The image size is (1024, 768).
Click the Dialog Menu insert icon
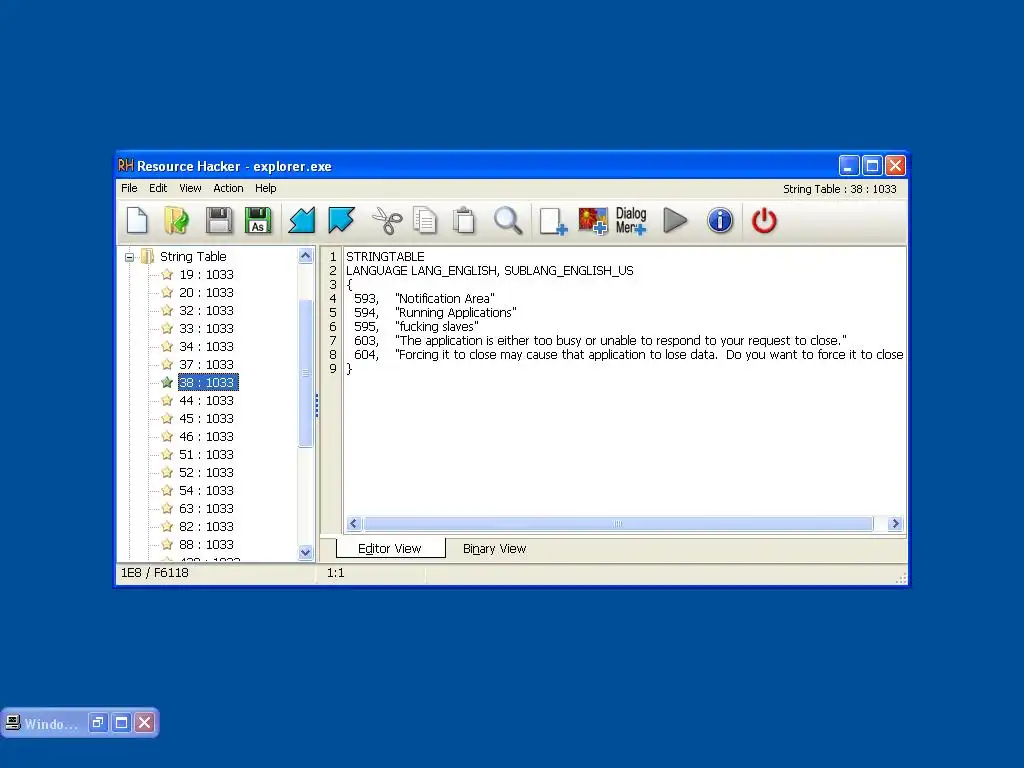631,221
